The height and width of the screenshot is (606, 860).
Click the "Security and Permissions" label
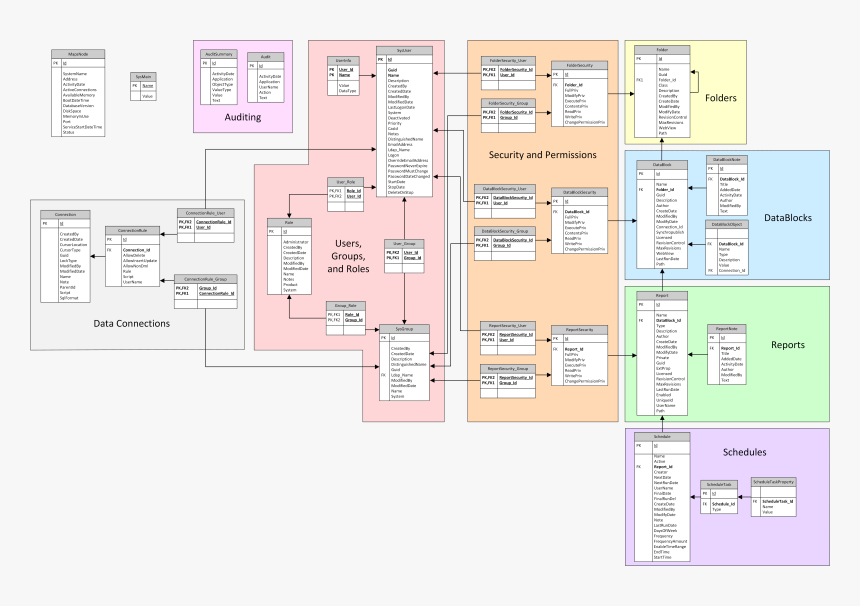pos(542,155)
